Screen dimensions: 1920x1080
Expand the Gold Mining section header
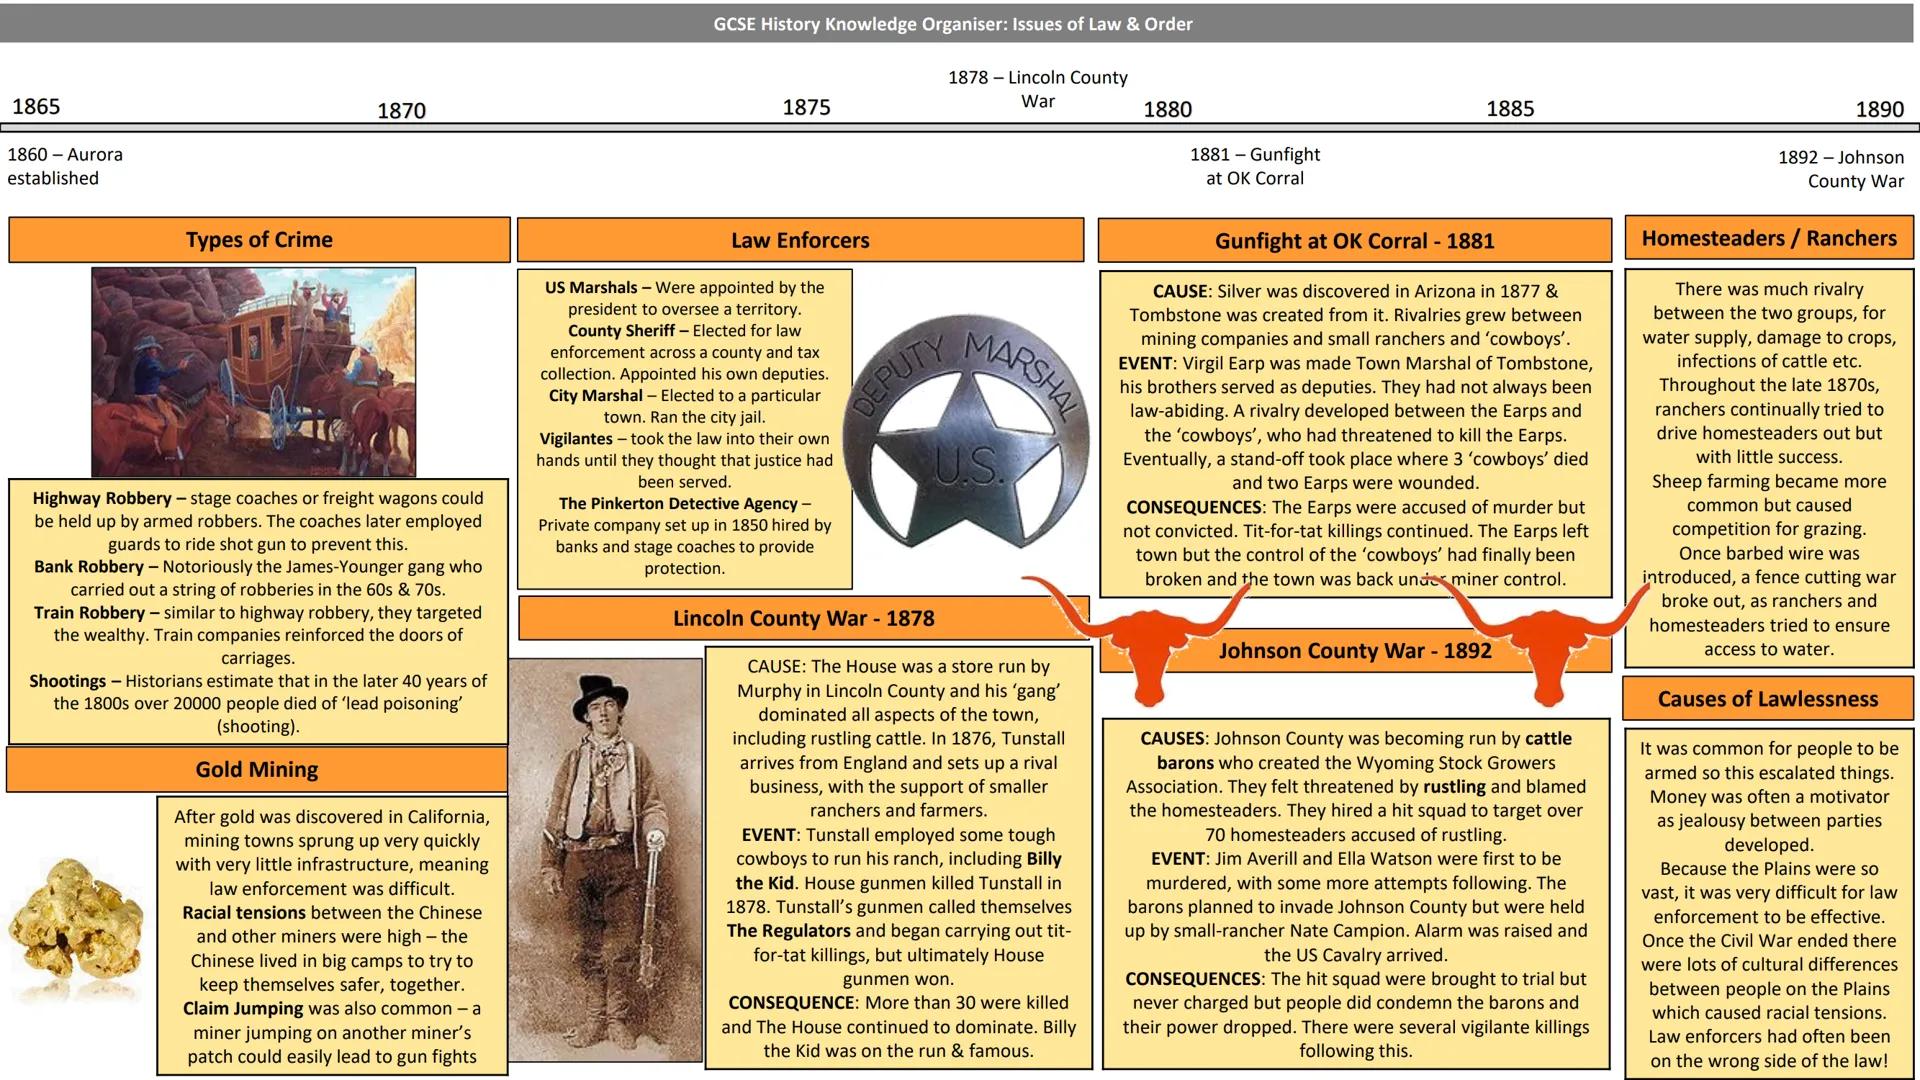tap(257, 768)
